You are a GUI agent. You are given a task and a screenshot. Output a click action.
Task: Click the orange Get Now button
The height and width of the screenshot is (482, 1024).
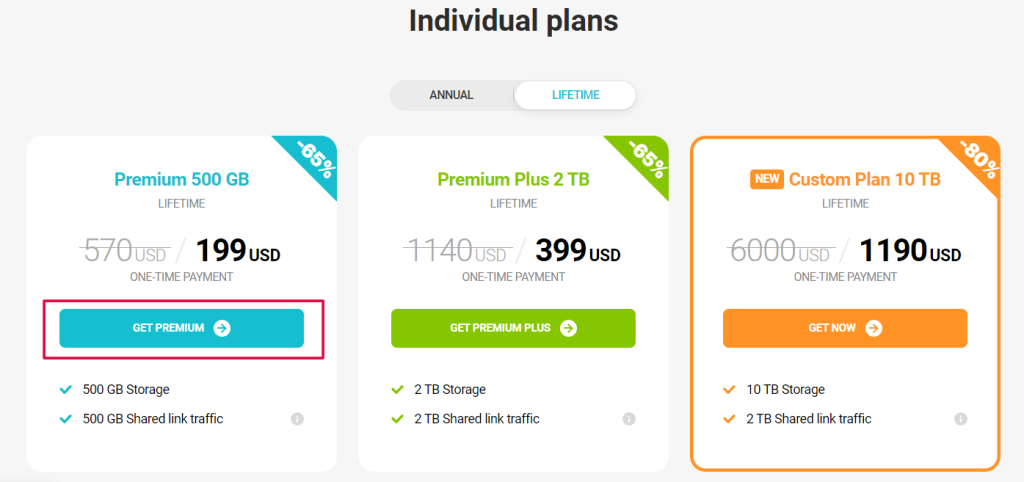click(845, 328)
